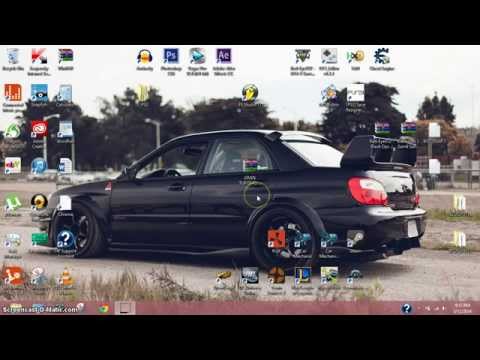Launch the red Rust game icon

tap(276, 239)
